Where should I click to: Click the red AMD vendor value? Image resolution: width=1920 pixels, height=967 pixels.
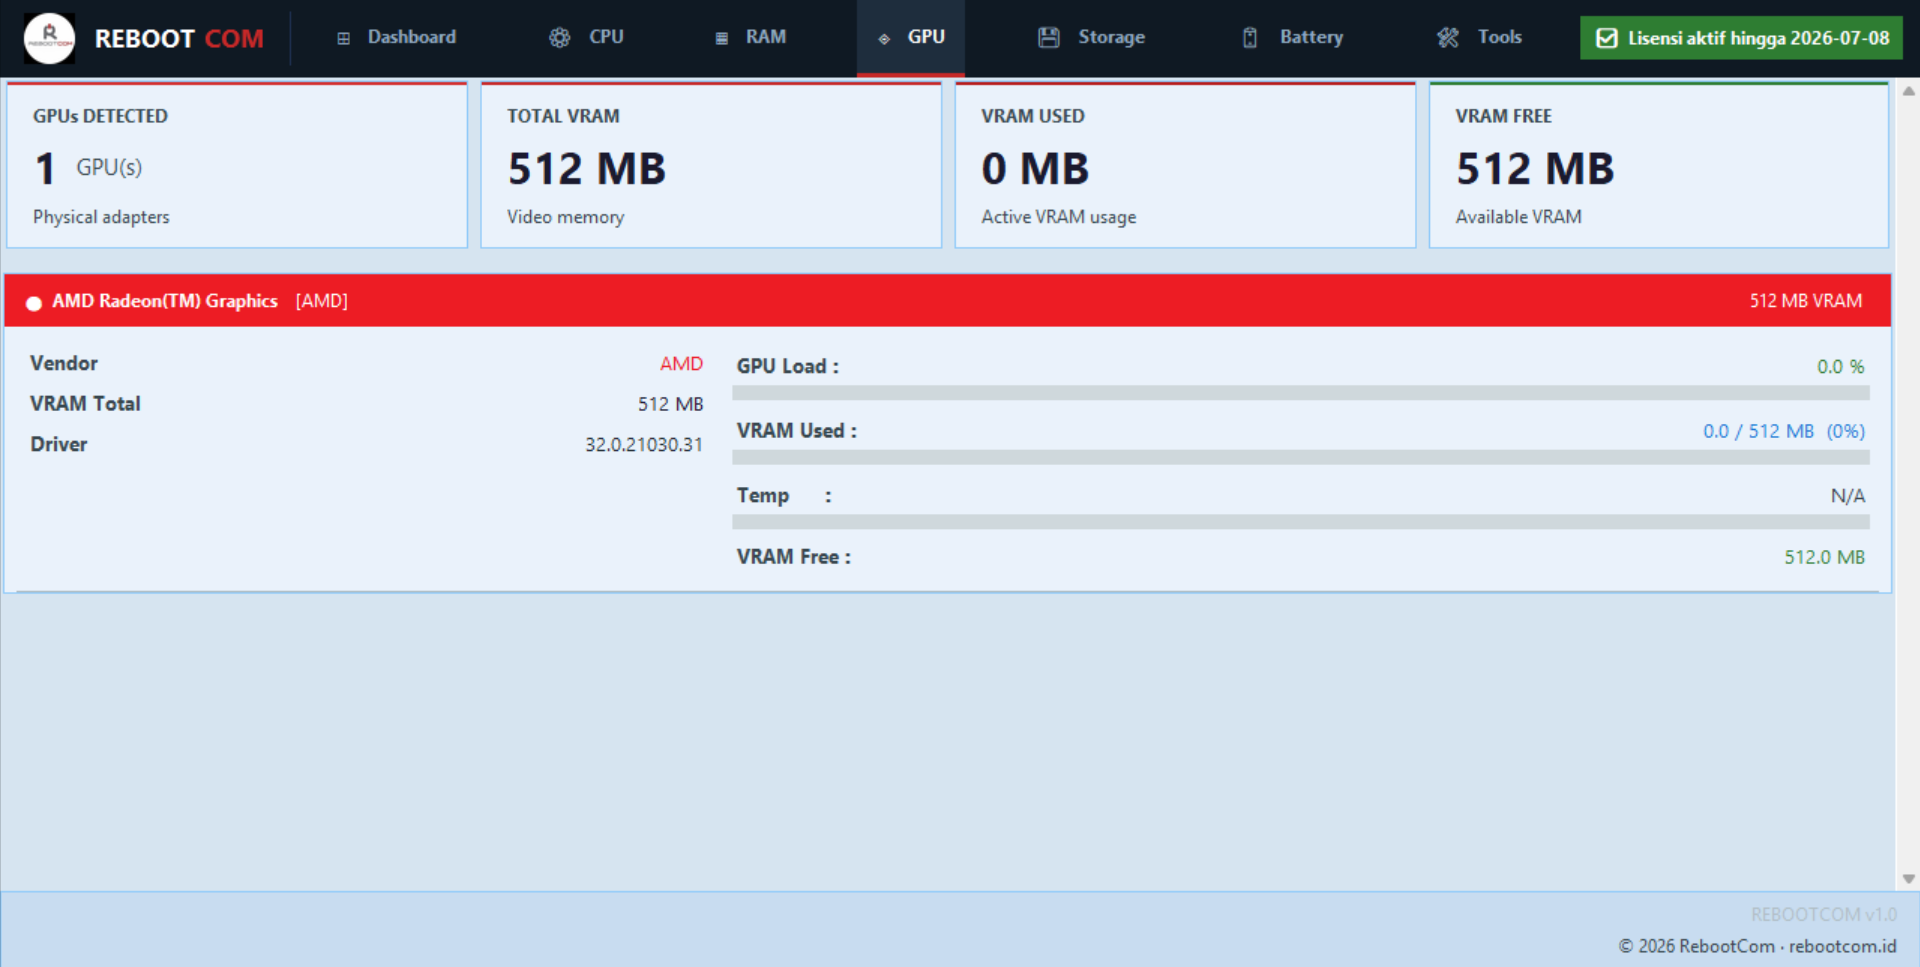(x=681, y=364)
